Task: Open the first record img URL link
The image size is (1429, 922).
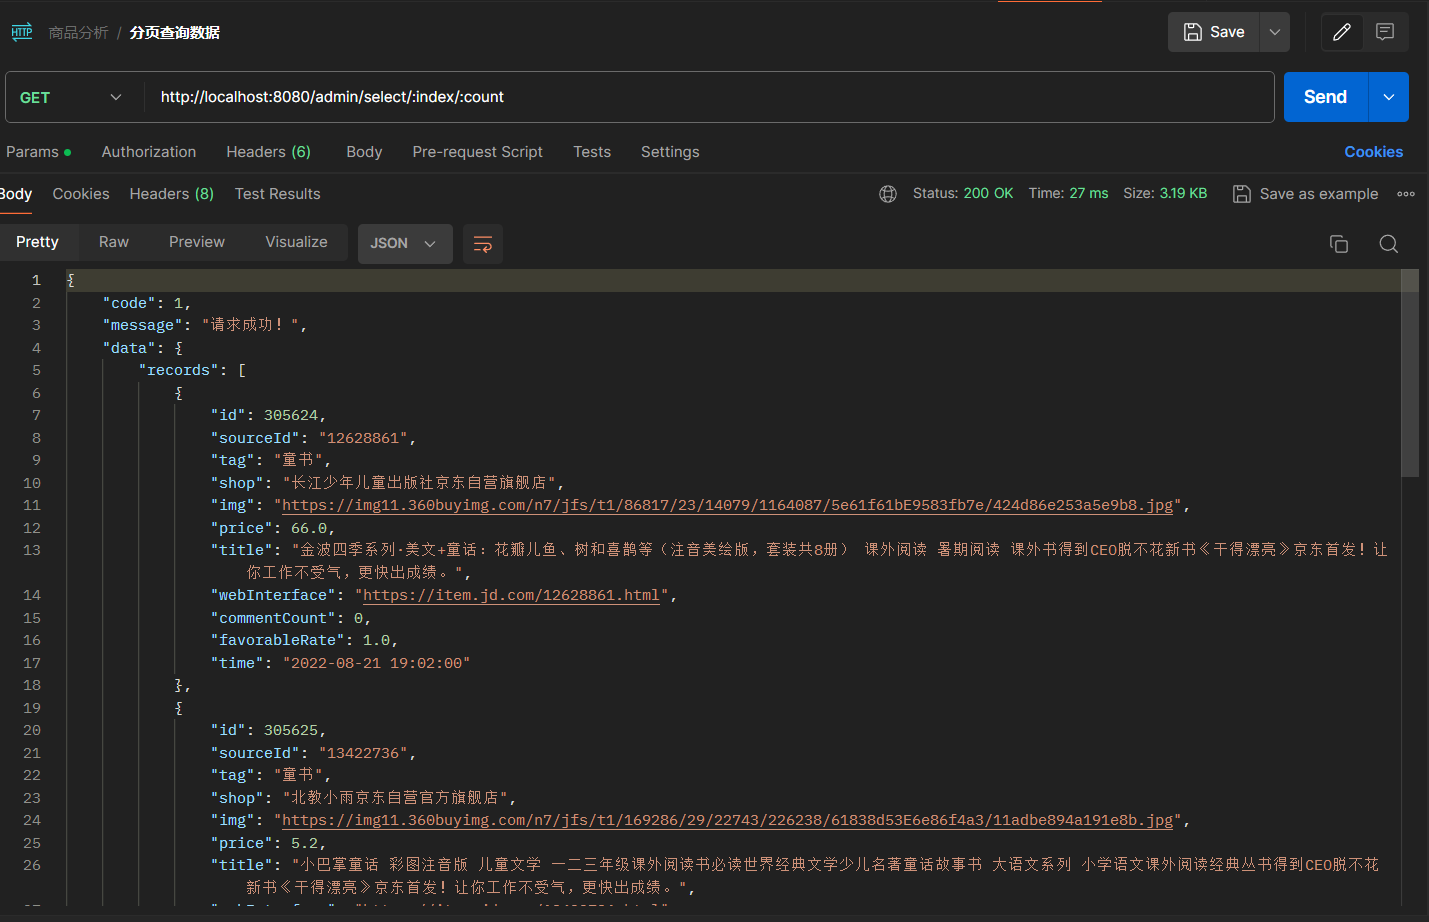Action: coord(727,505)
